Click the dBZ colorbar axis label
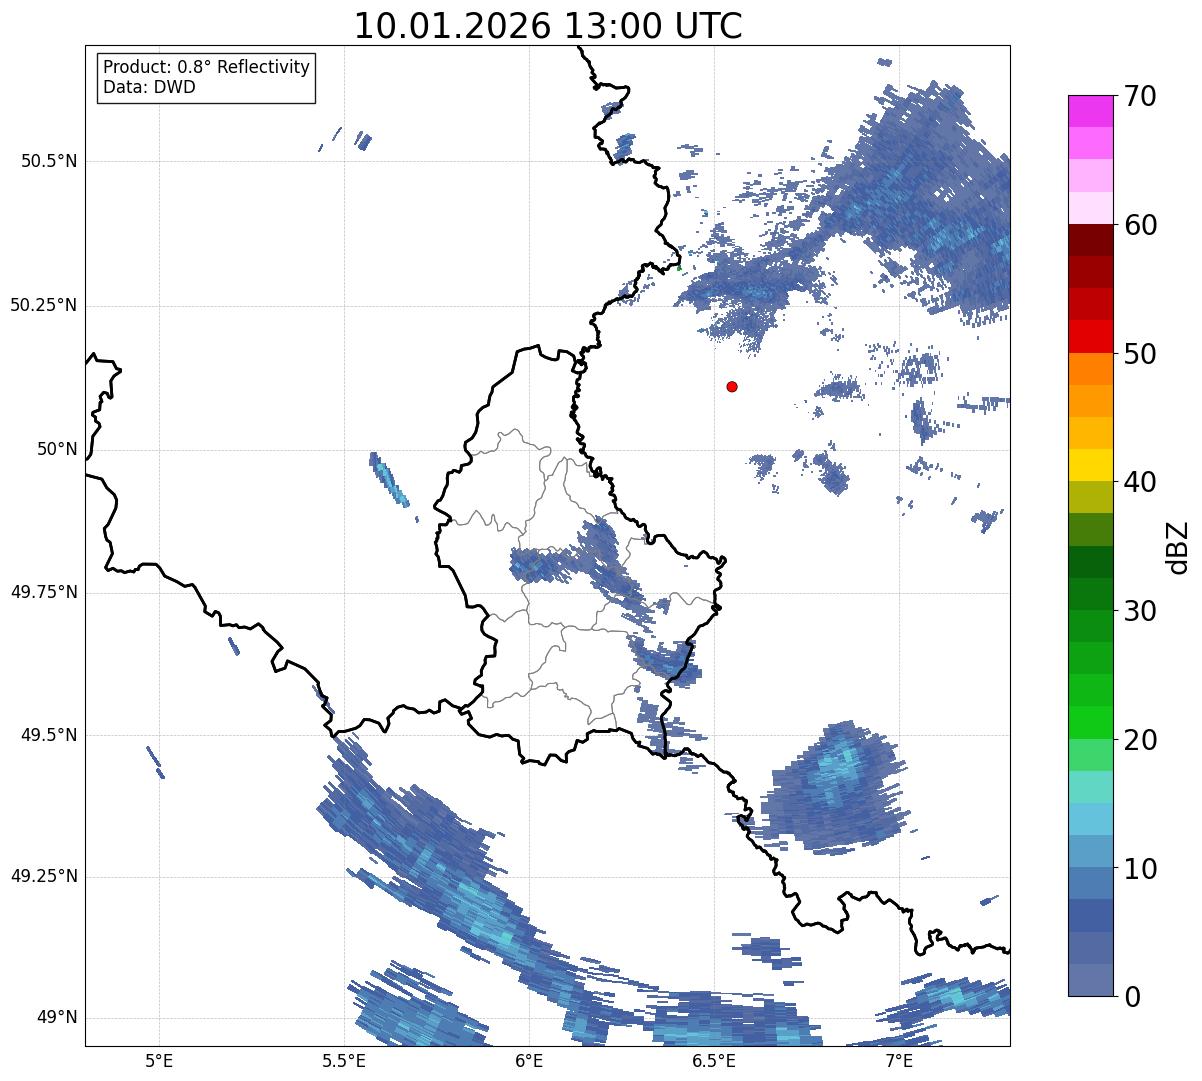 [1178, 546]
